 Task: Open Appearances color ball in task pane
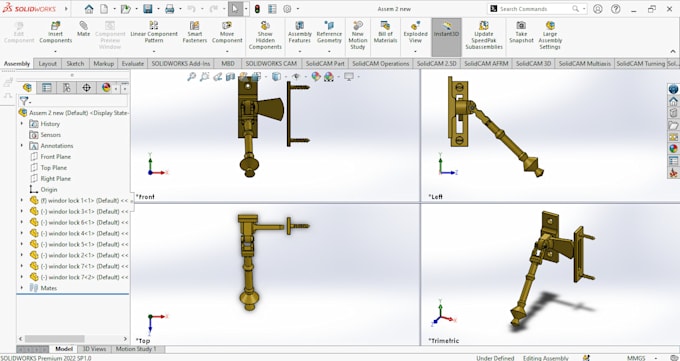point(673,148)
